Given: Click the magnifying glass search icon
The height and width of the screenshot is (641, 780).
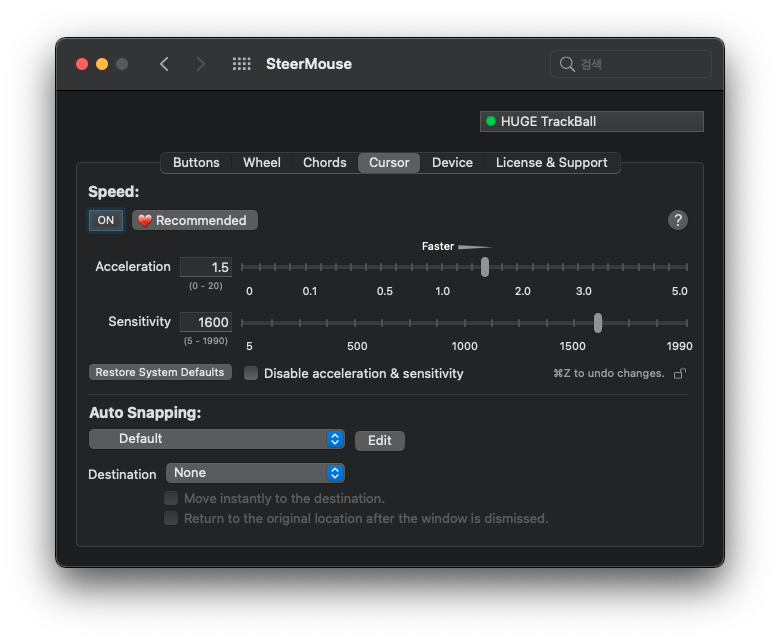Looking at the screenshot, I should [567, 64].
